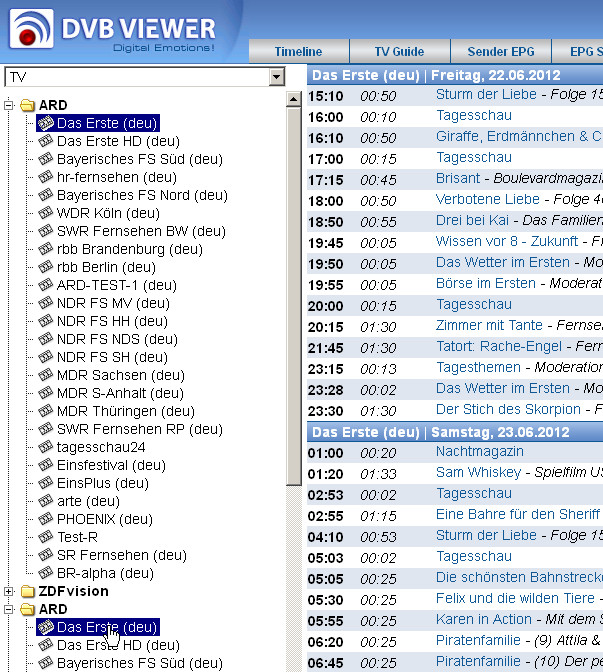The image size is (603, 672).
Task: Click channel icon beside SWR Fernsehen BW (deu)
Action: tap(45, 231)
